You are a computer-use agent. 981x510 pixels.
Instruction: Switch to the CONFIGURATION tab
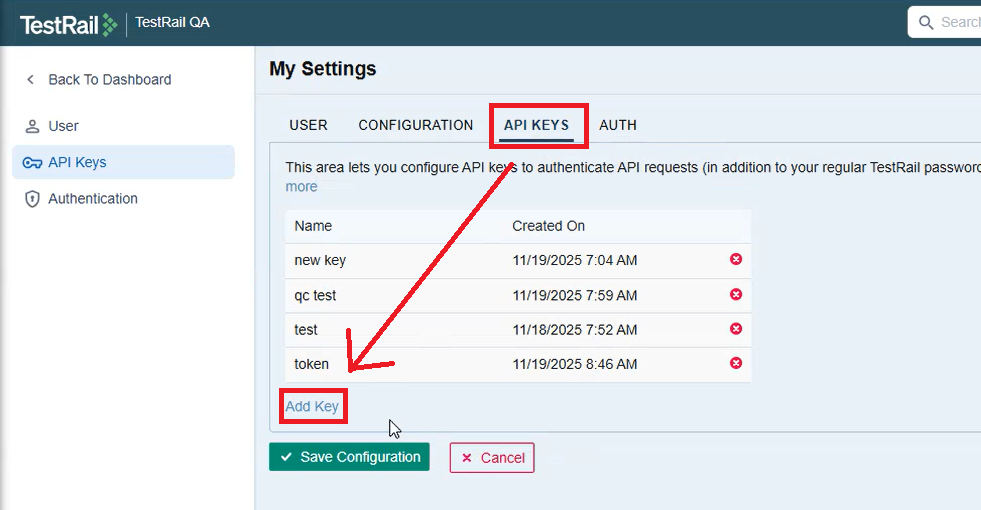point(415,125)
